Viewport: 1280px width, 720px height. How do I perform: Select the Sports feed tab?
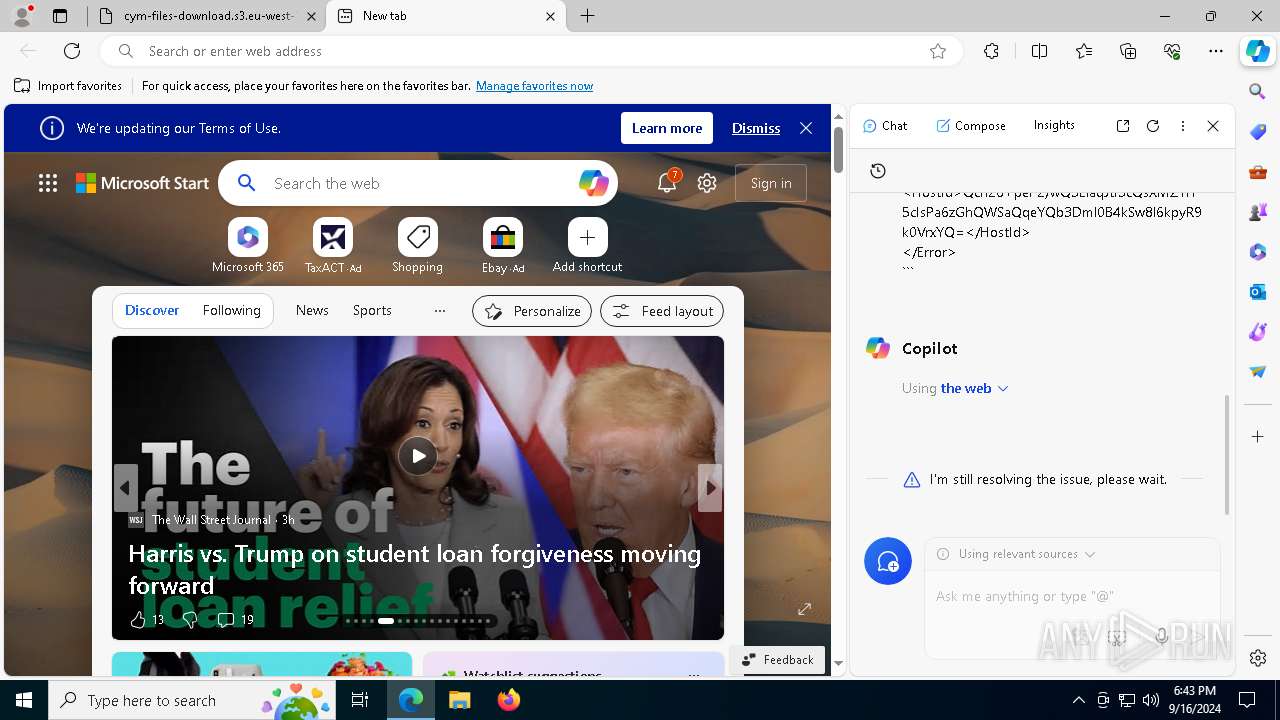coord(372,310)
